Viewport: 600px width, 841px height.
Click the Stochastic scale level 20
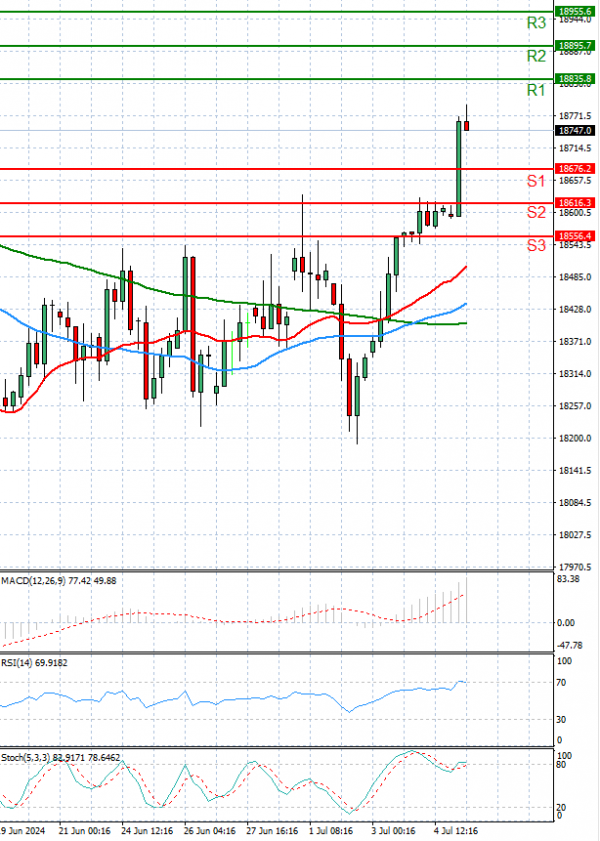click(x=561, y=807)
